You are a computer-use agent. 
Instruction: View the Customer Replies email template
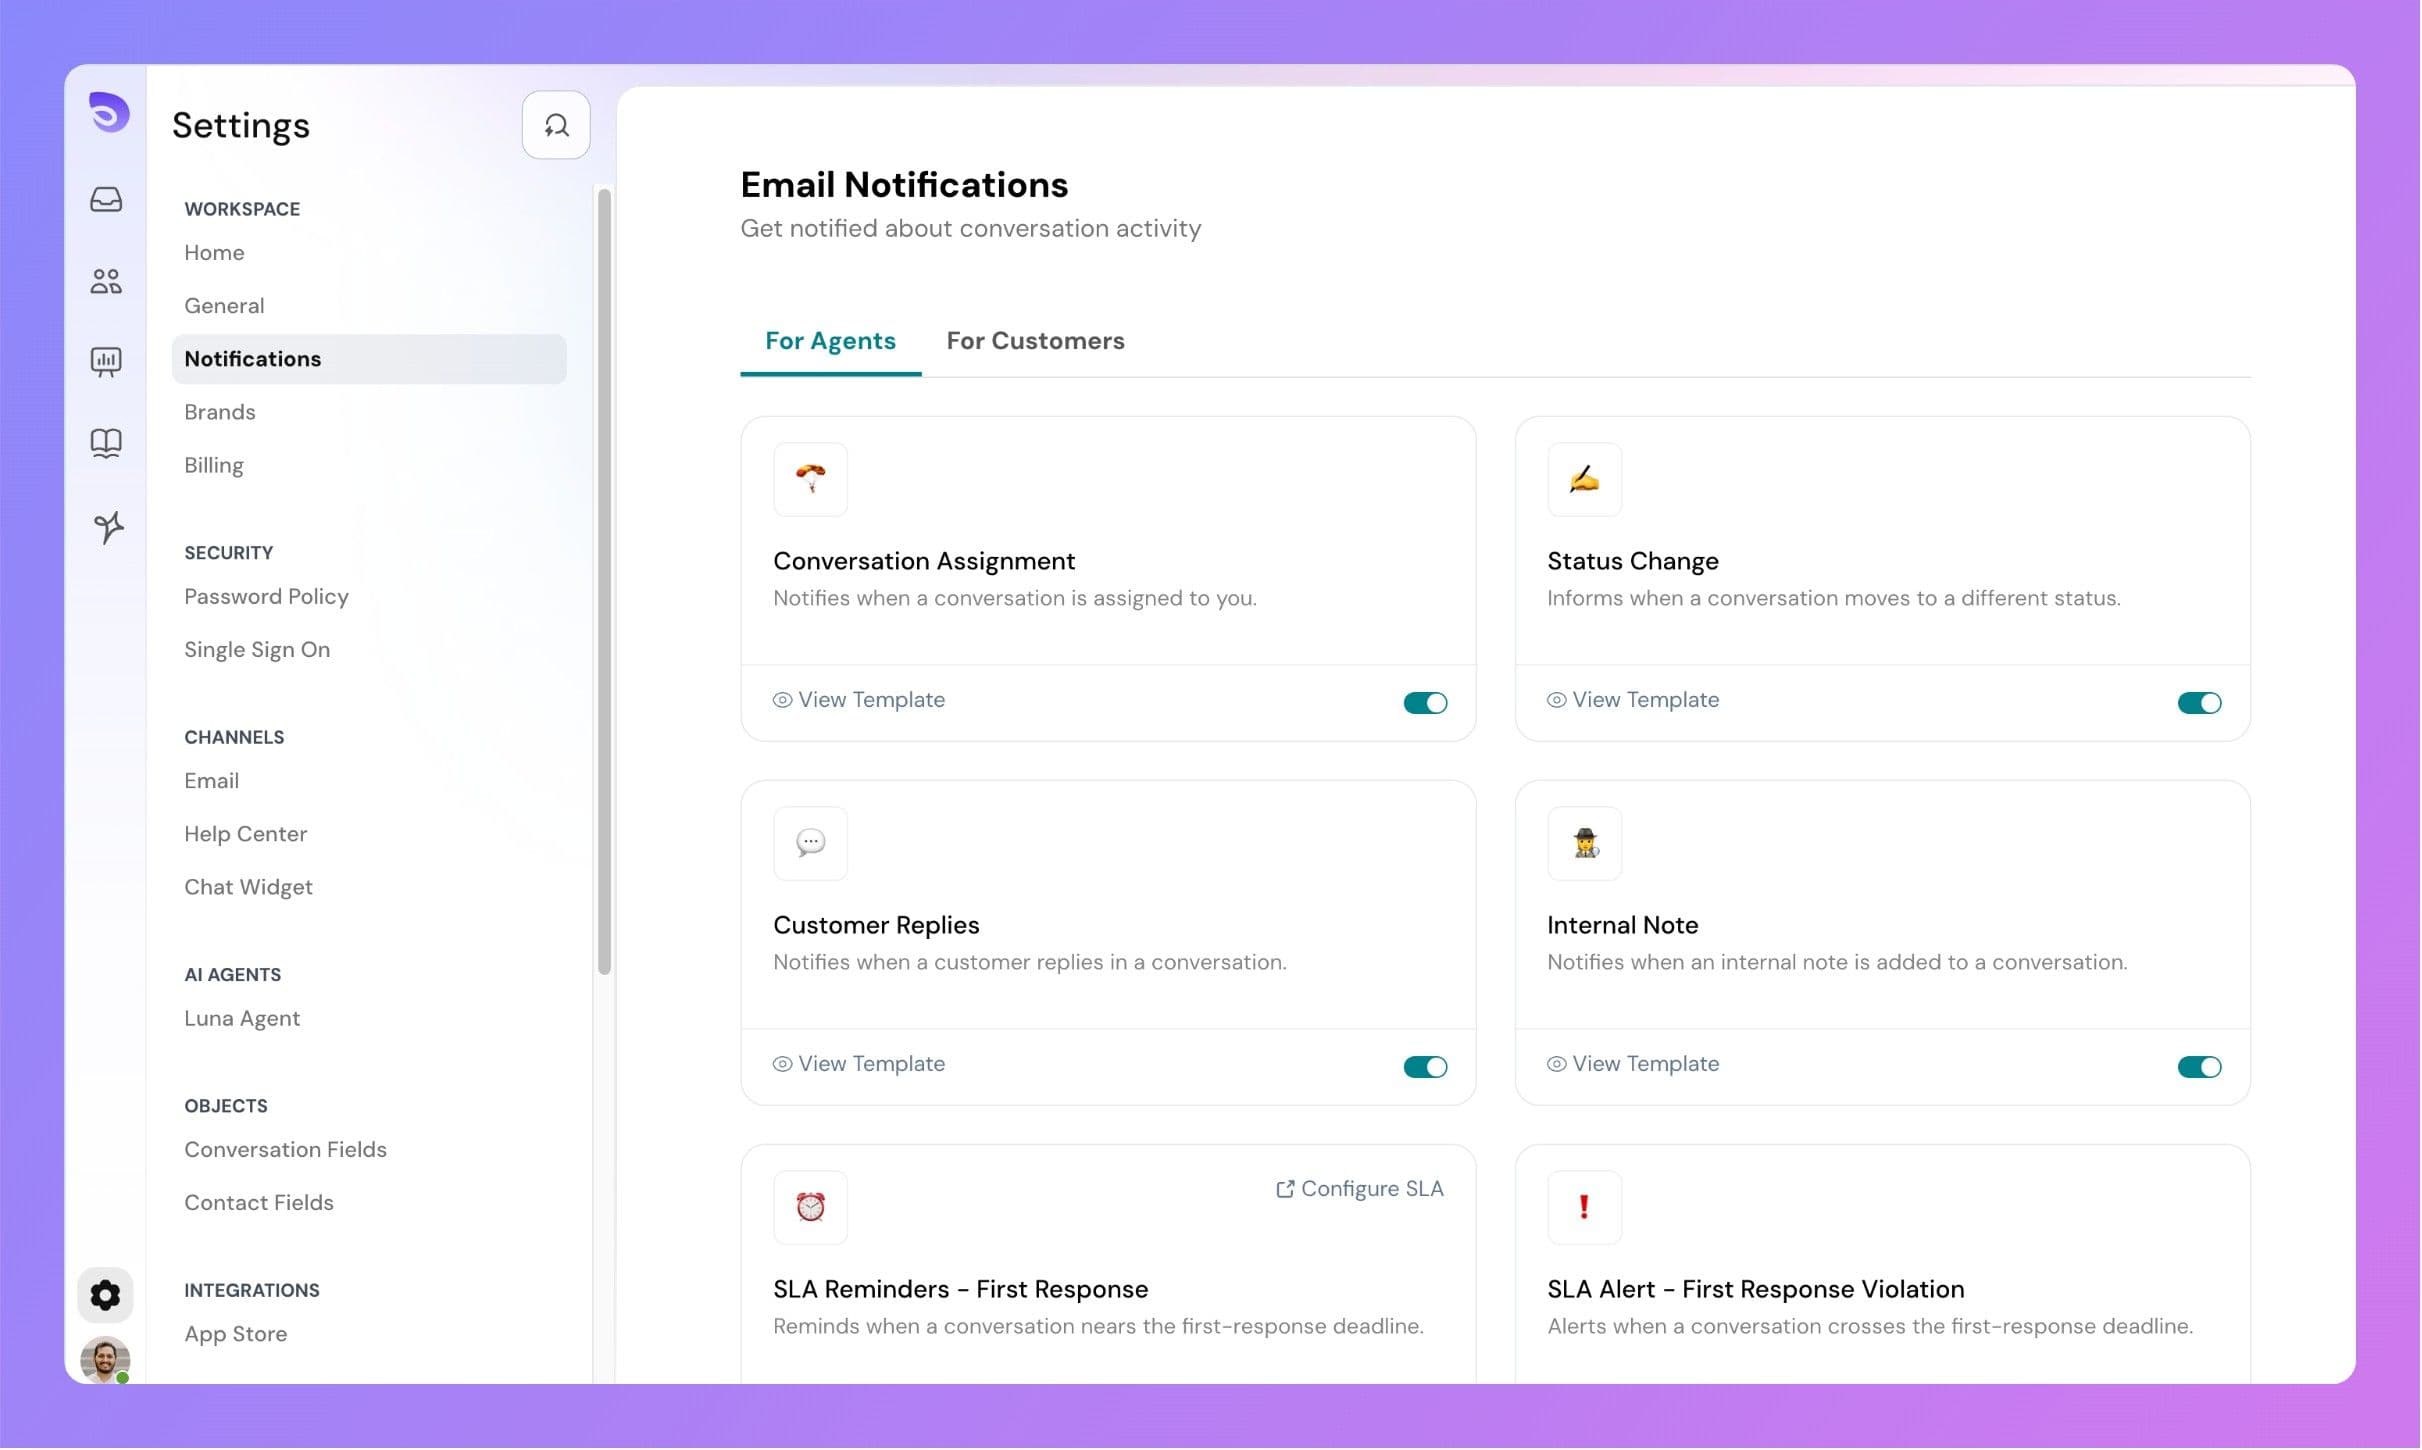coord(858,1063)
